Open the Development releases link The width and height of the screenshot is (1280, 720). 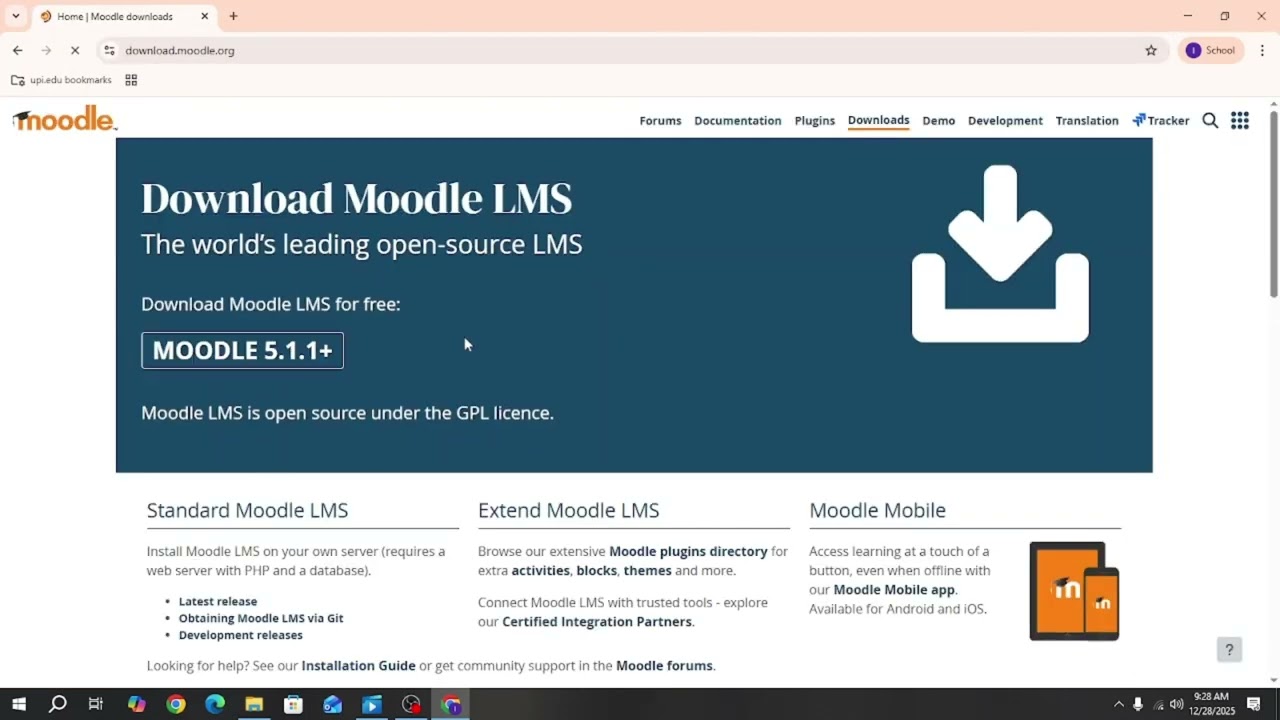coord(240,635)
